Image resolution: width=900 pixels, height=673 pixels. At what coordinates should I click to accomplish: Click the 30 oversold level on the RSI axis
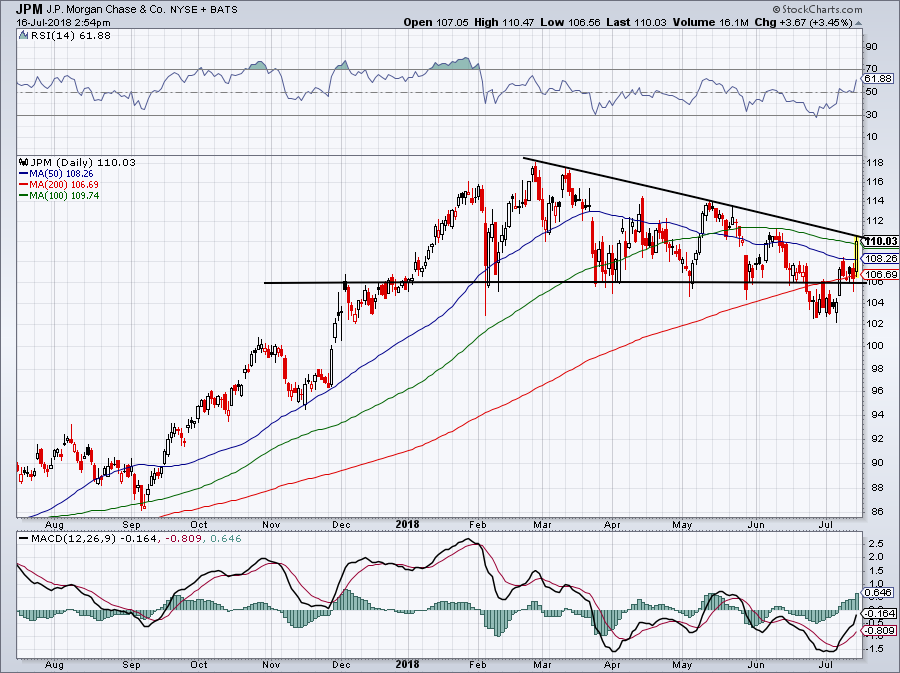pos(871,115)
